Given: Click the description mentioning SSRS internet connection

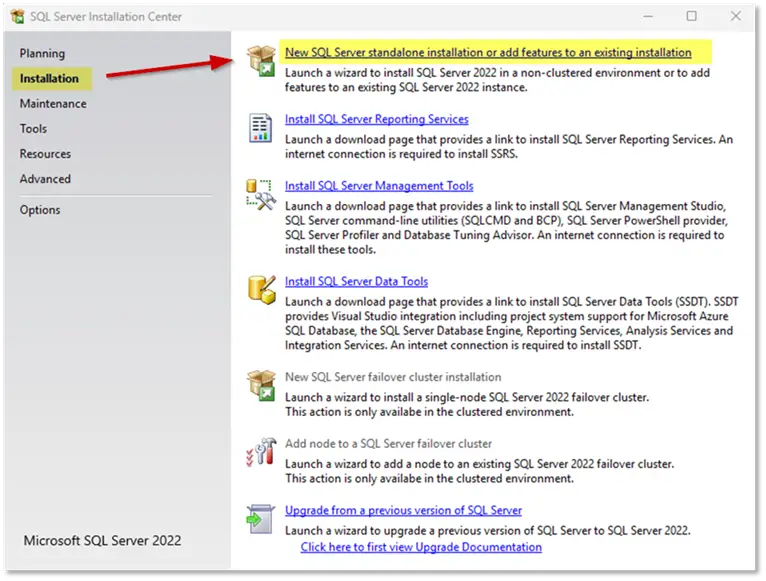Looking at the screenshot, I should (x=509, y=147).
